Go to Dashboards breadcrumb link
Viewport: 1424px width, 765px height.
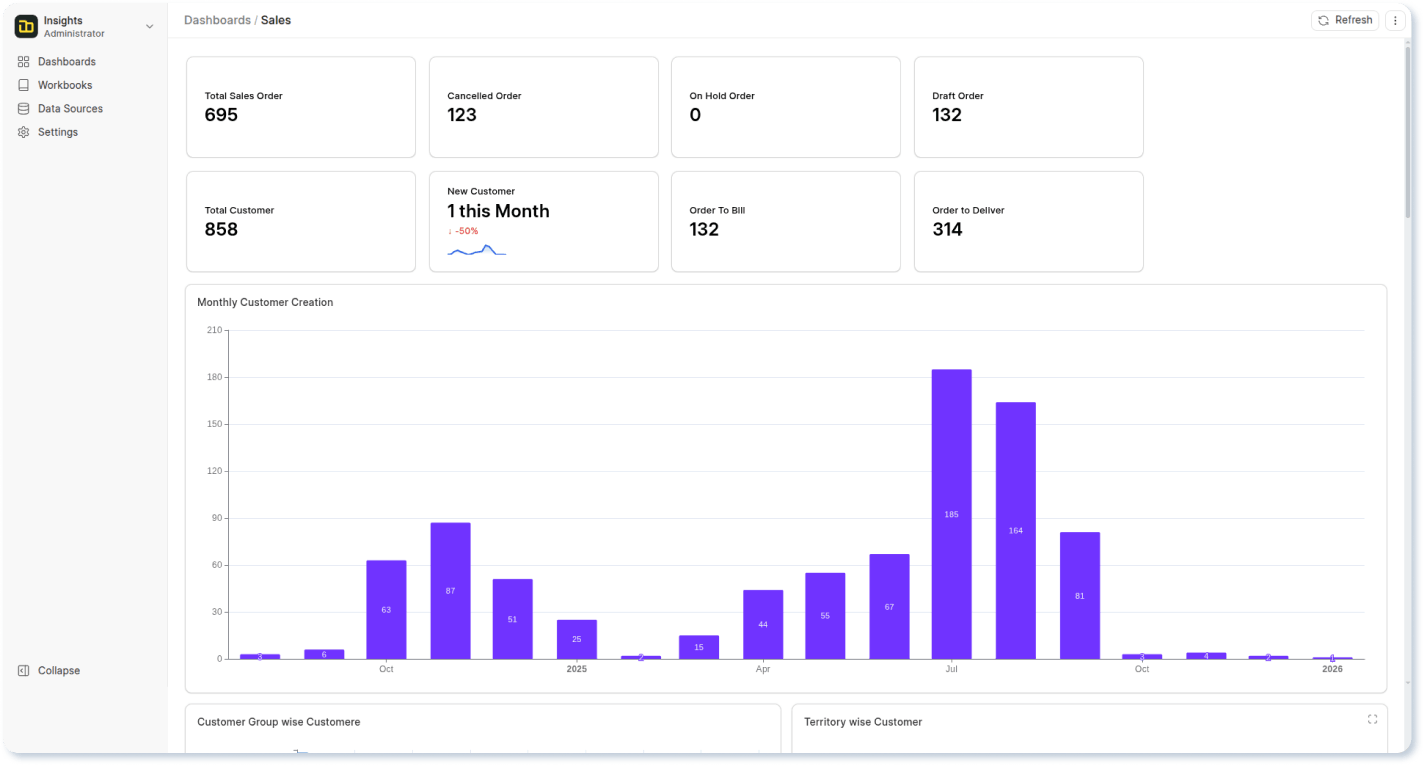click(x=217, y=20)
